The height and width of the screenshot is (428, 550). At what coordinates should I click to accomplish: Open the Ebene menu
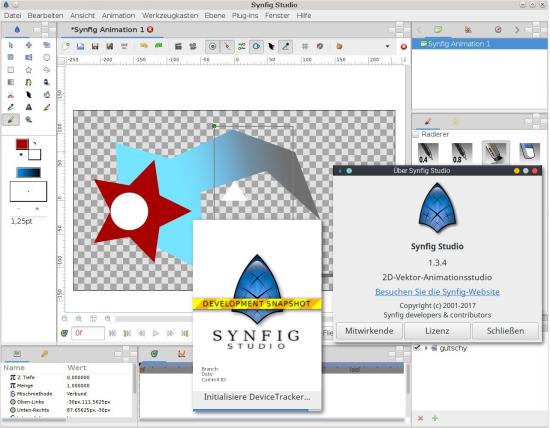215,15
